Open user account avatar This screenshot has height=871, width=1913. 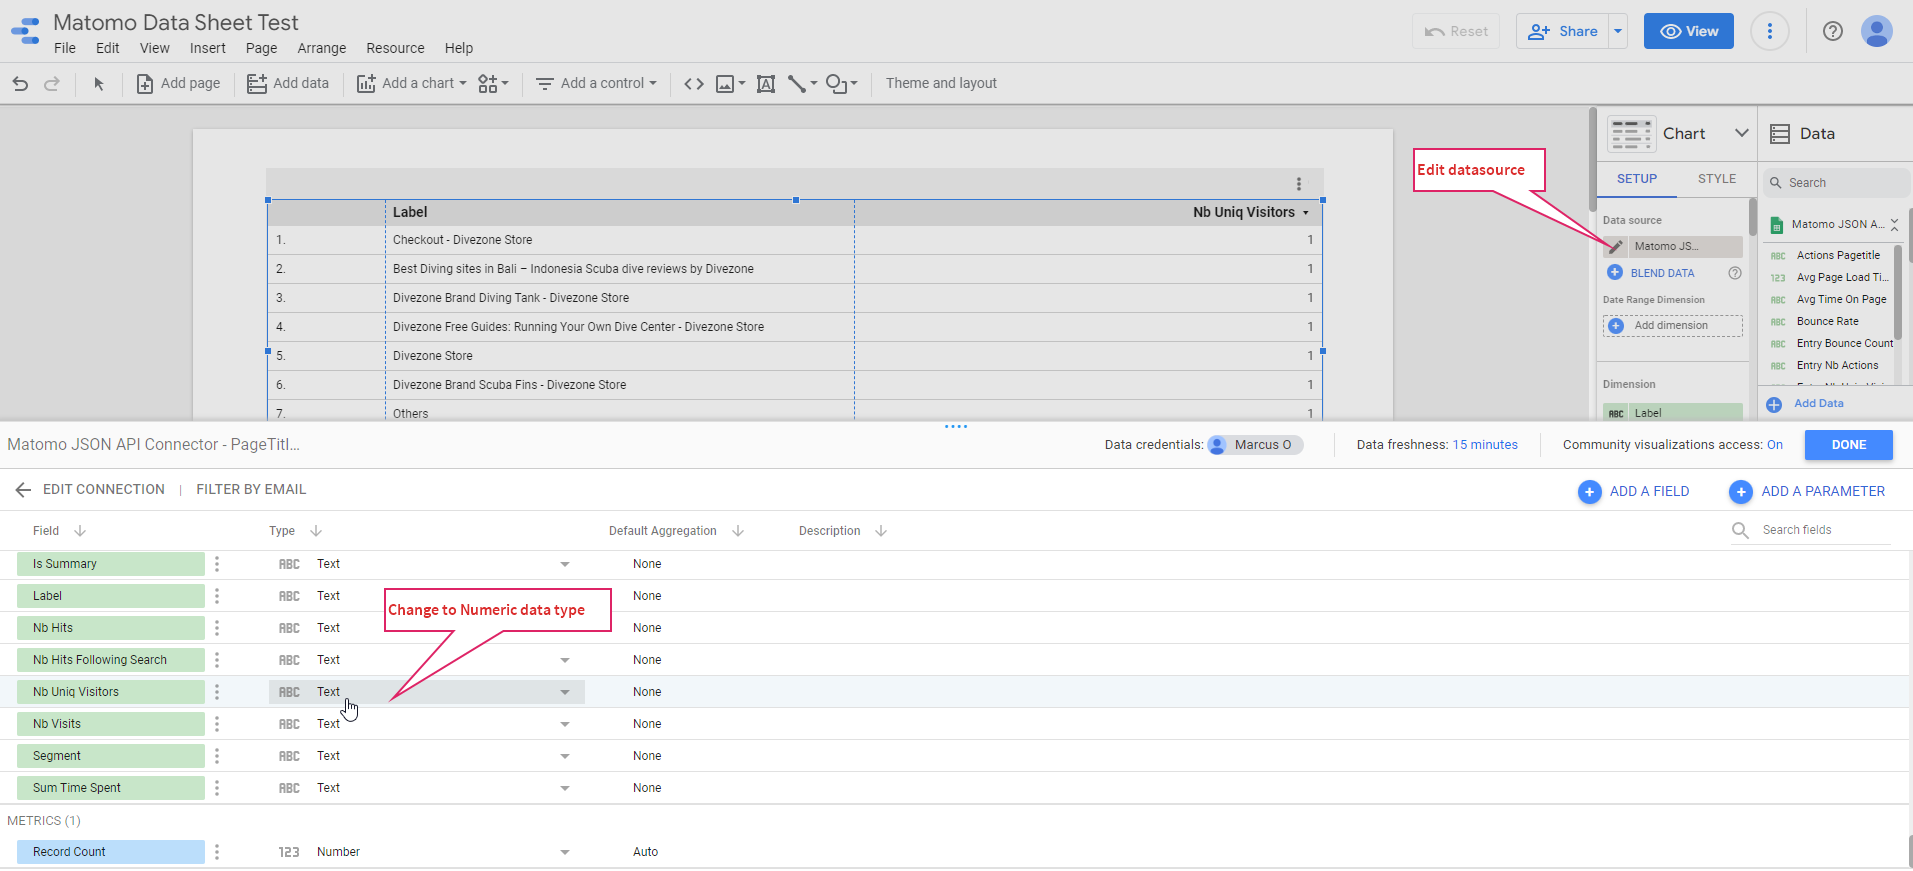pos(1877,31)
